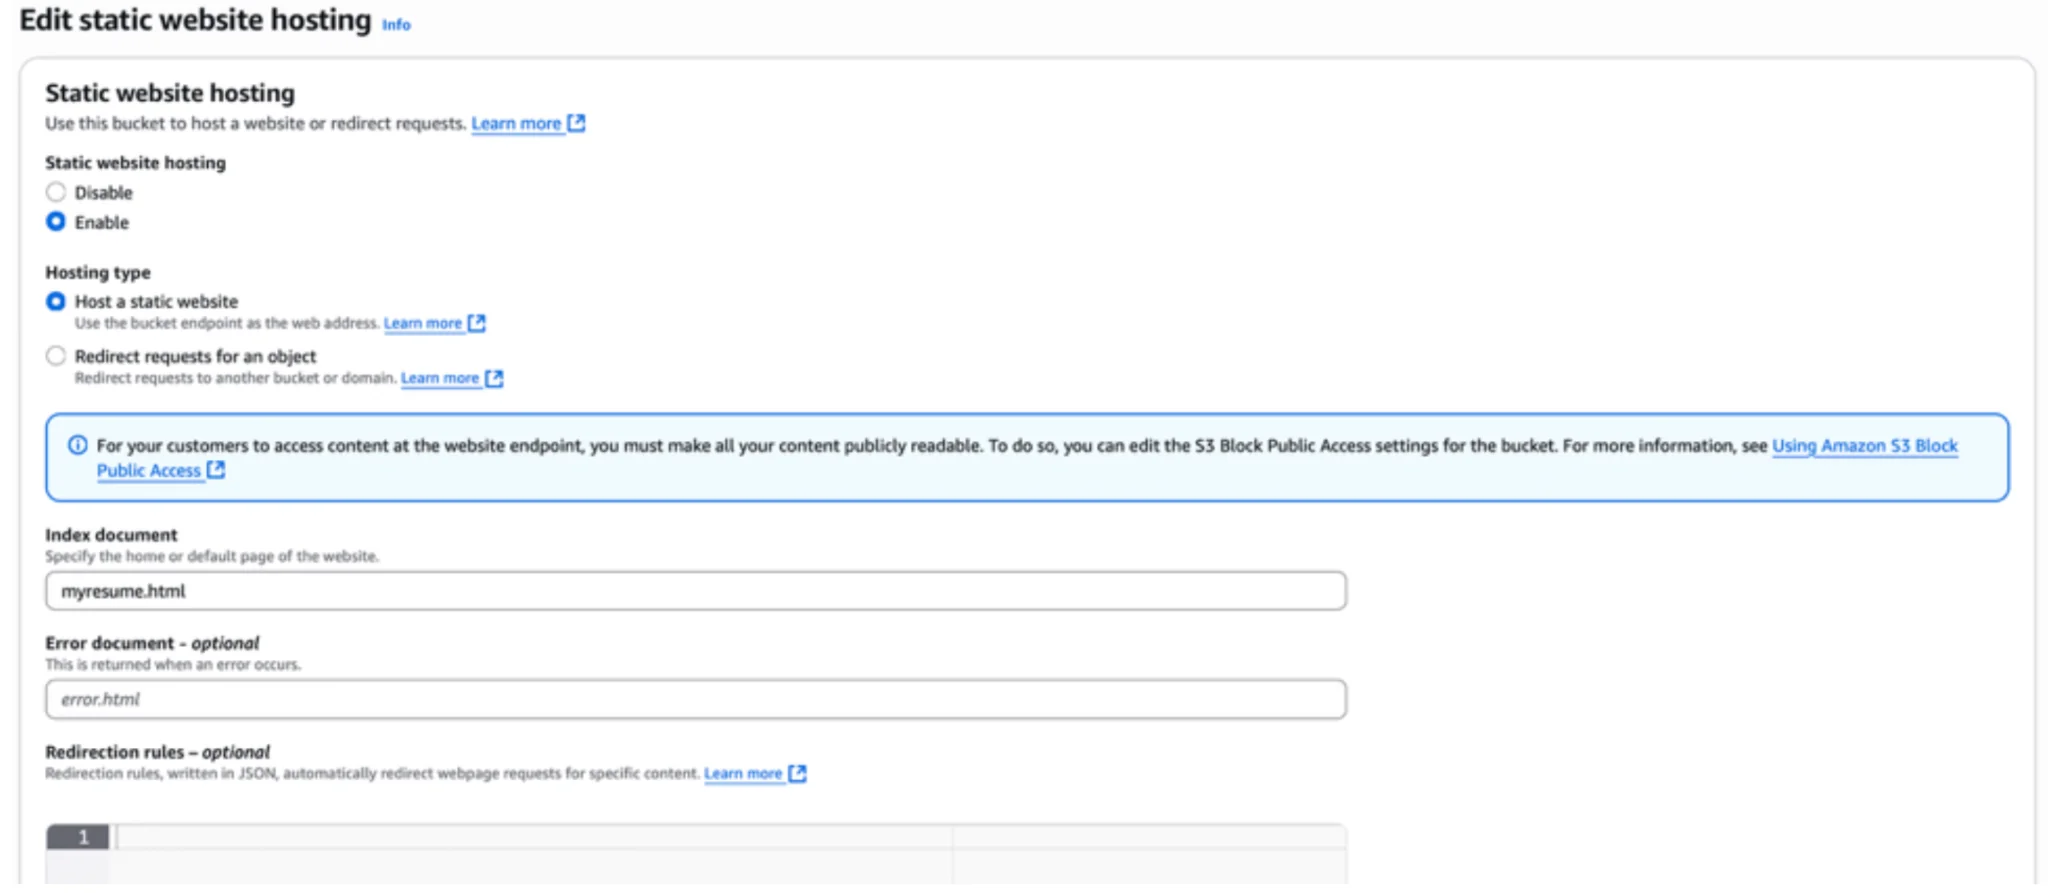
Task: Open Learn more link for bucket endpoint
Action: [x=422, y=323]
